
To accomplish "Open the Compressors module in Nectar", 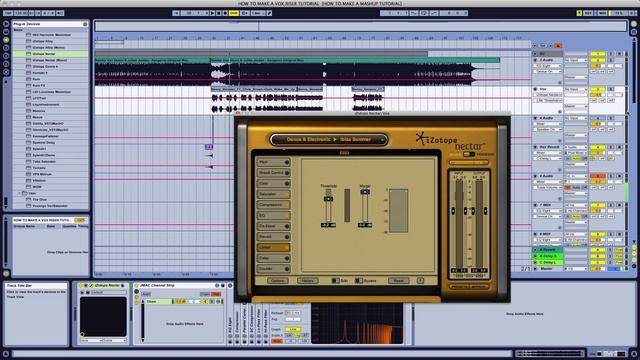I will [273, 205].
